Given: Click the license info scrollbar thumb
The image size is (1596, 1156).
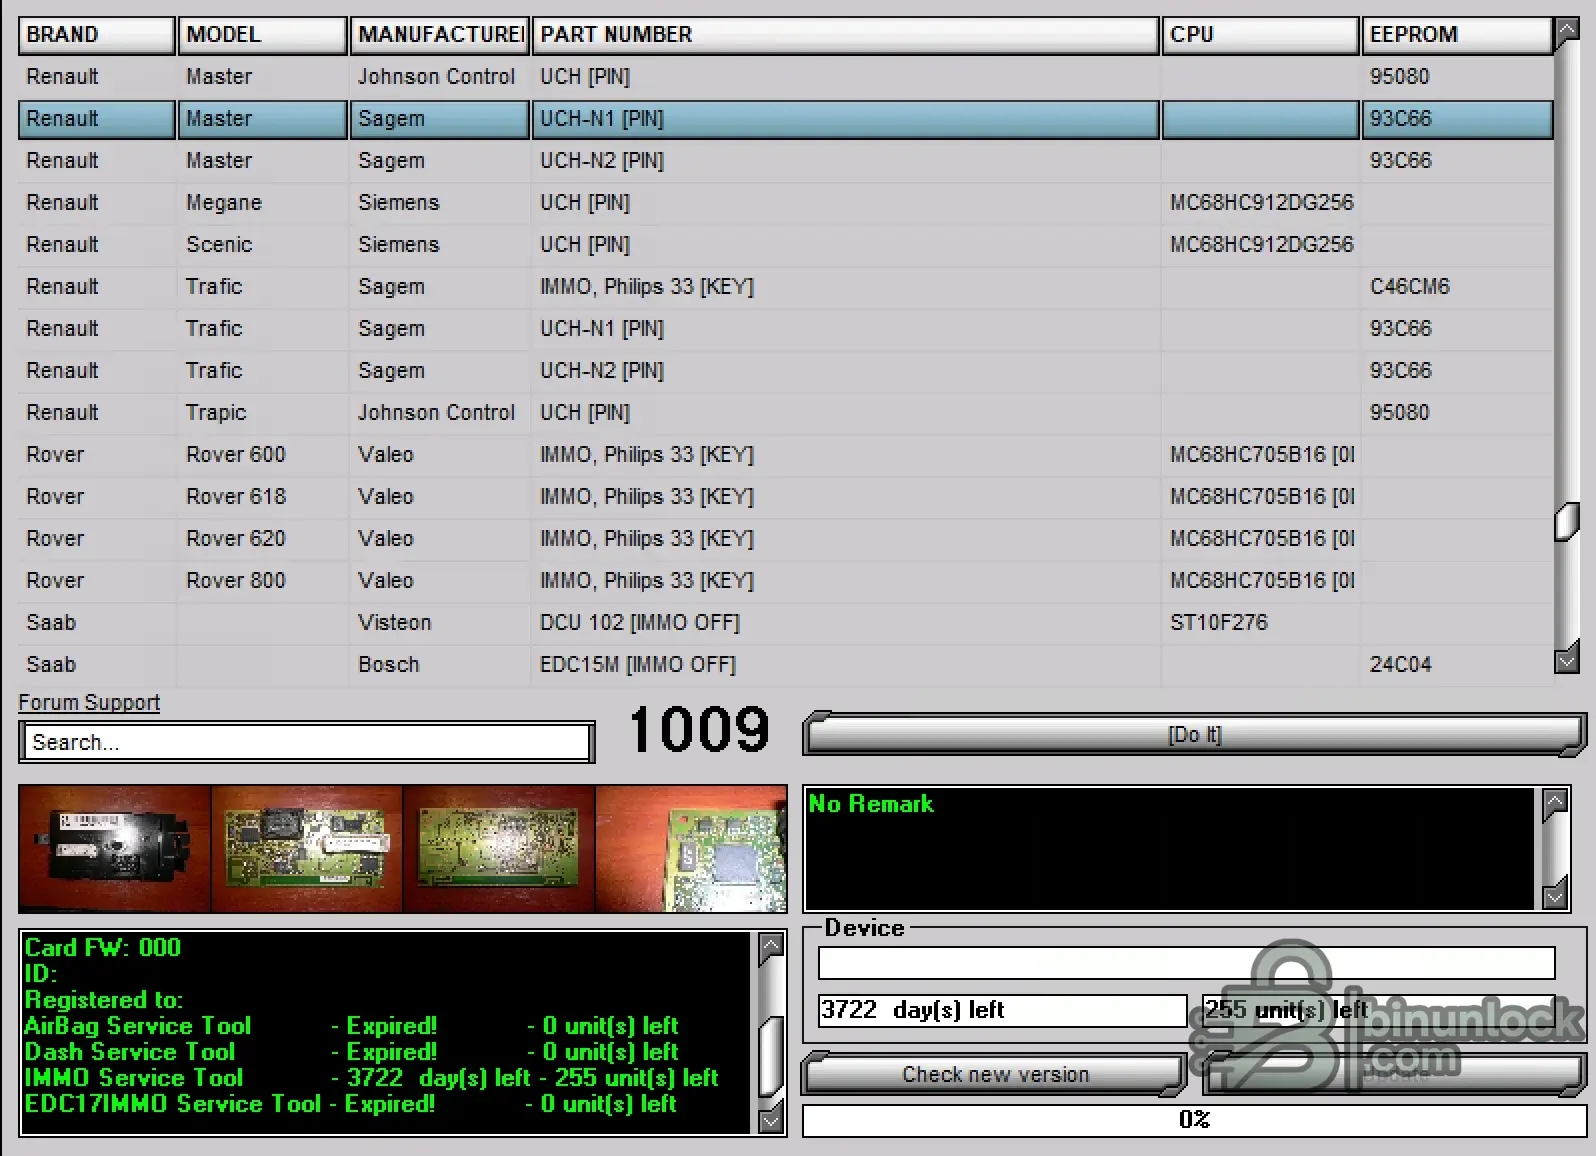Looking at the screenshot, I should click(x=771, y=1056).
